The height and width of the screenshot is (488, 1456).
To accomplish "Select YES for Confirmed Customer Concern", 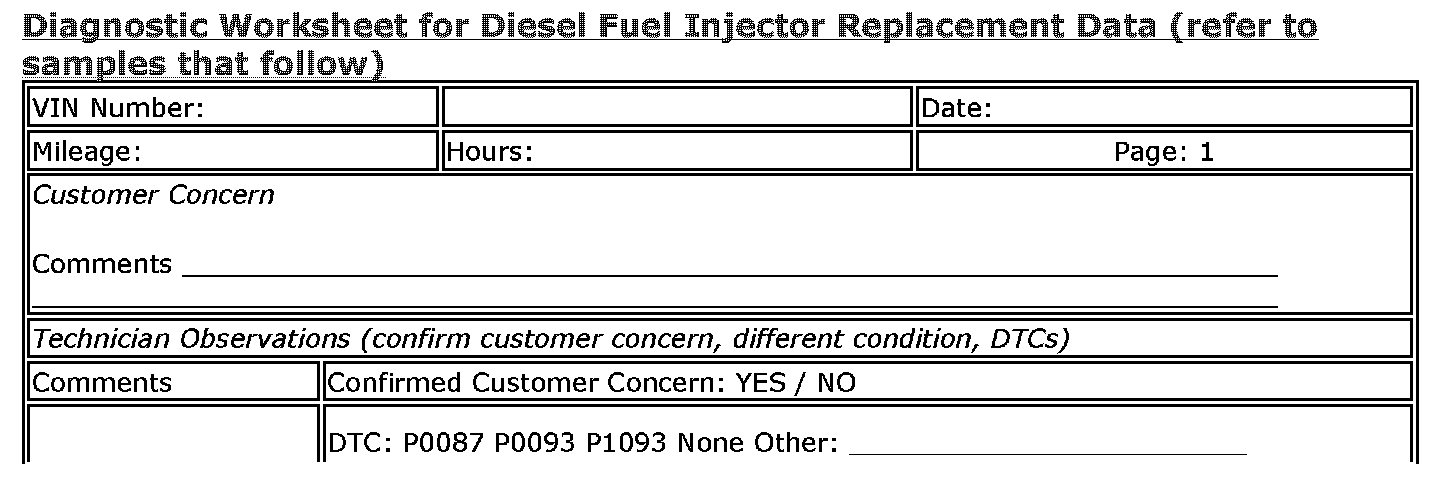I will click(x=760, y=383).
